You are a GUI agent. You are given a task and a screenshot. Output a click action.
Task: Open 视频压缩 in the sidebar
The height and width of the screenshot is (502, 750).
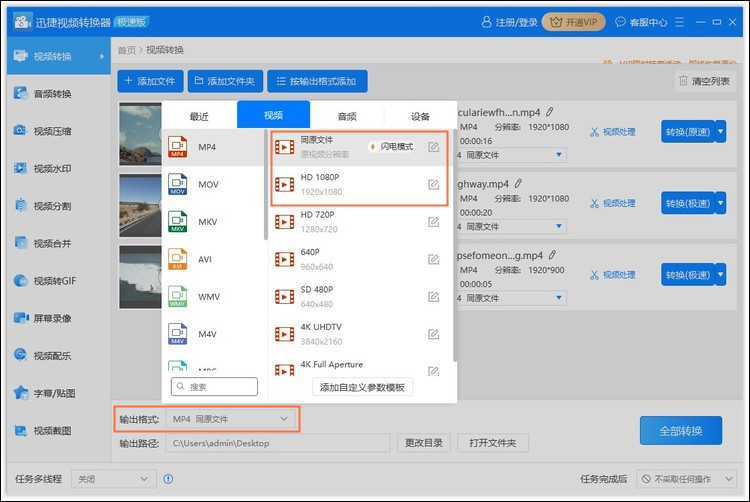[58, 131]
